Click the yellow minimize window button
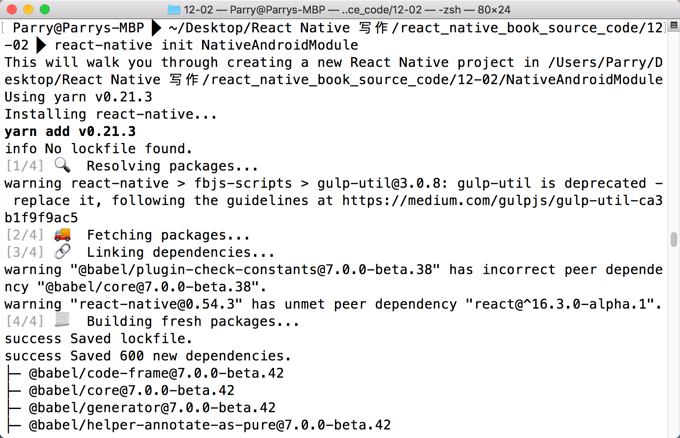The height and width of the screenshot is (438, 680). pyautogui.click(x=28, y=9)
